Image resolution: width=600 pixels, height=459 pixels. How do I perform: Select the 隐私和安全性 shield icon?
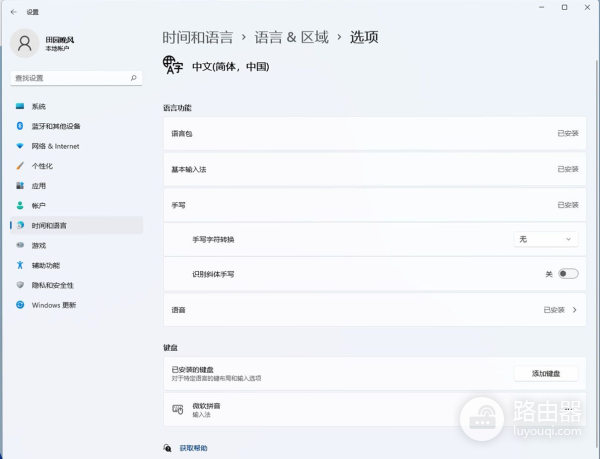point(20,285)
